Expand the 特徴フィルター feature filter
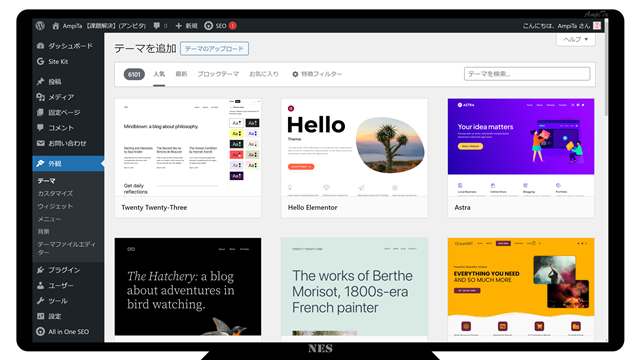 pyautogui.click(x=317, y=74)
